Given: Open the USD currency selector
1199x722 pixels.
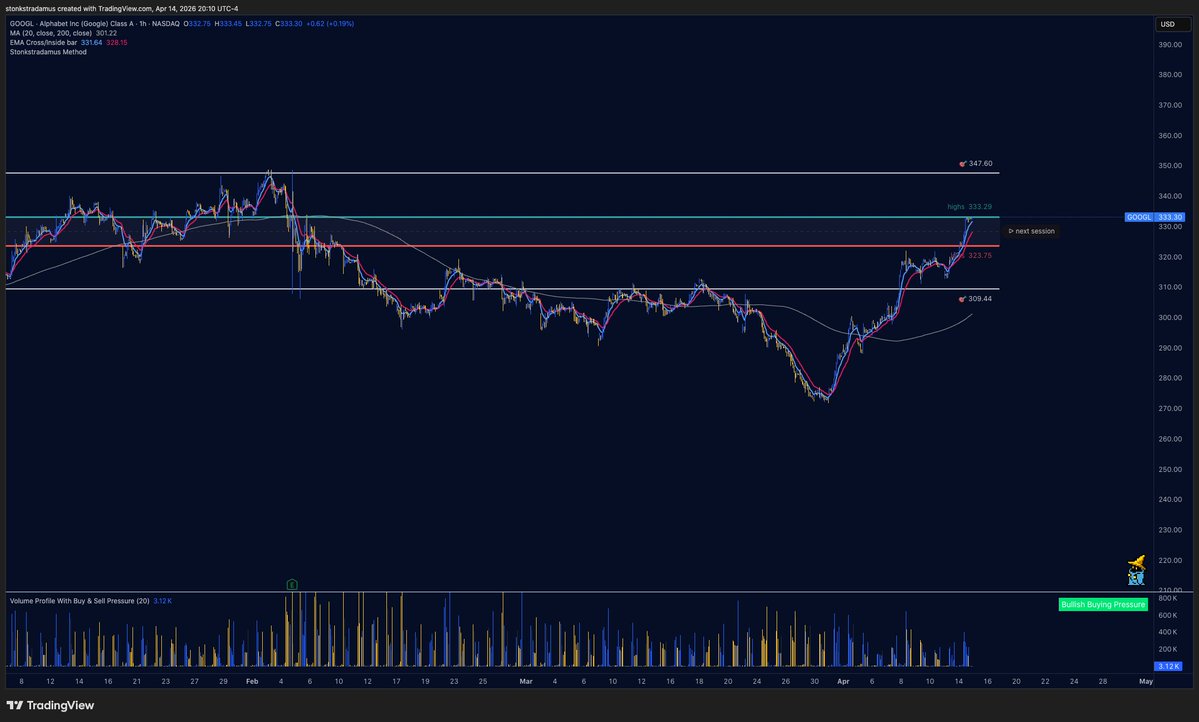Looking at the screenshot, I should tap(1171, 24).
